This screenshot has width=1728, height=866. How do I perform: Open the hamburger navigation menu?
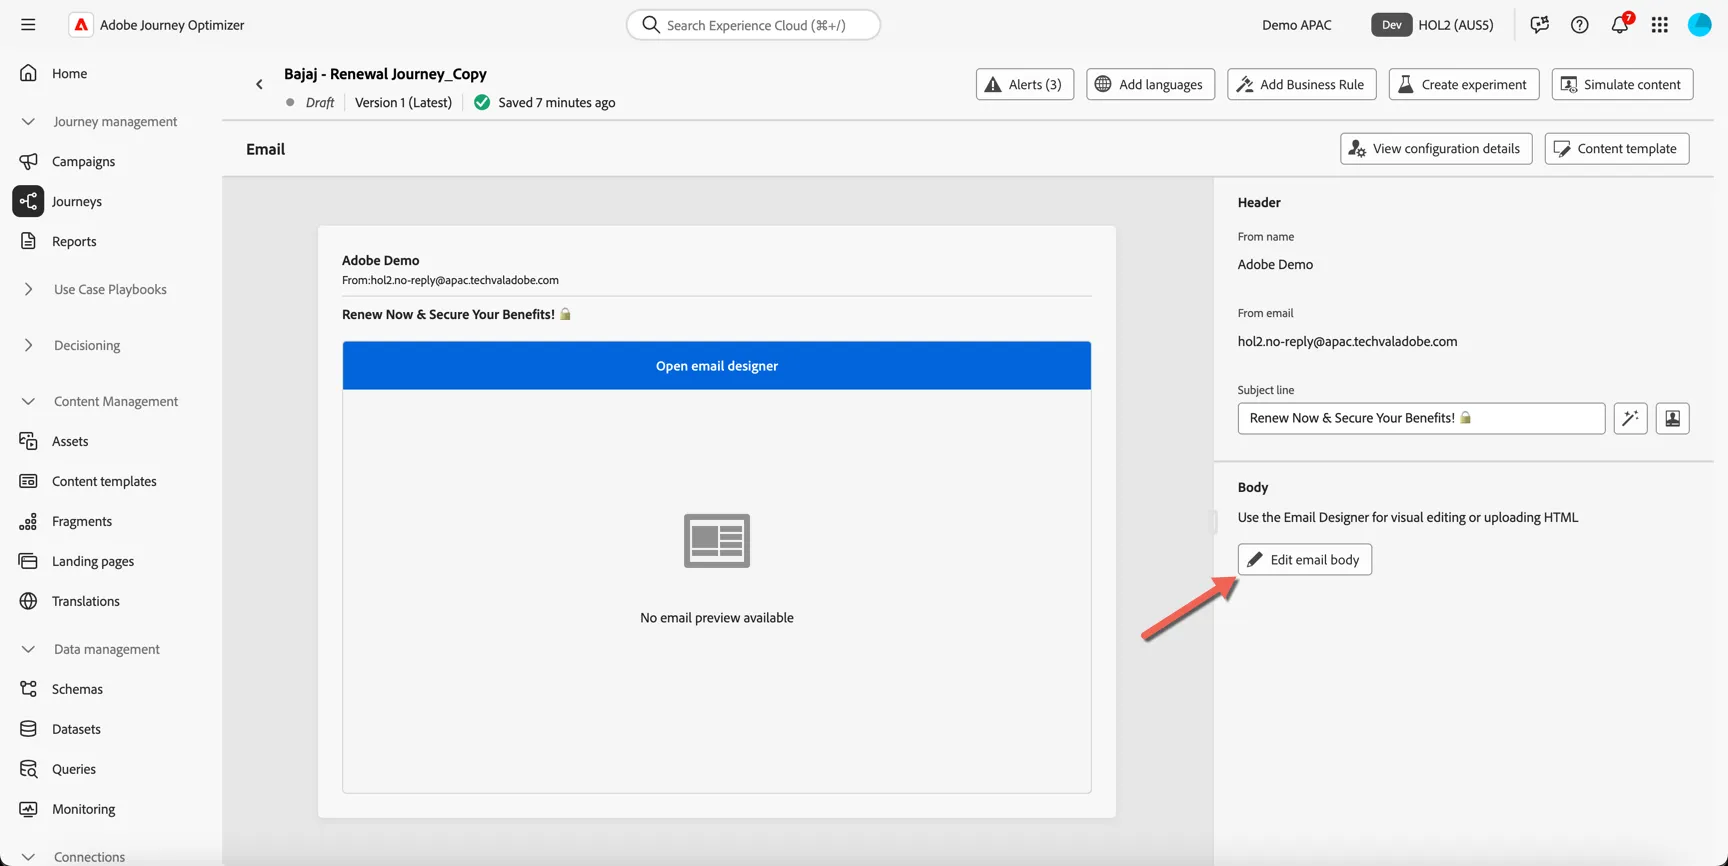coord(28,25)
